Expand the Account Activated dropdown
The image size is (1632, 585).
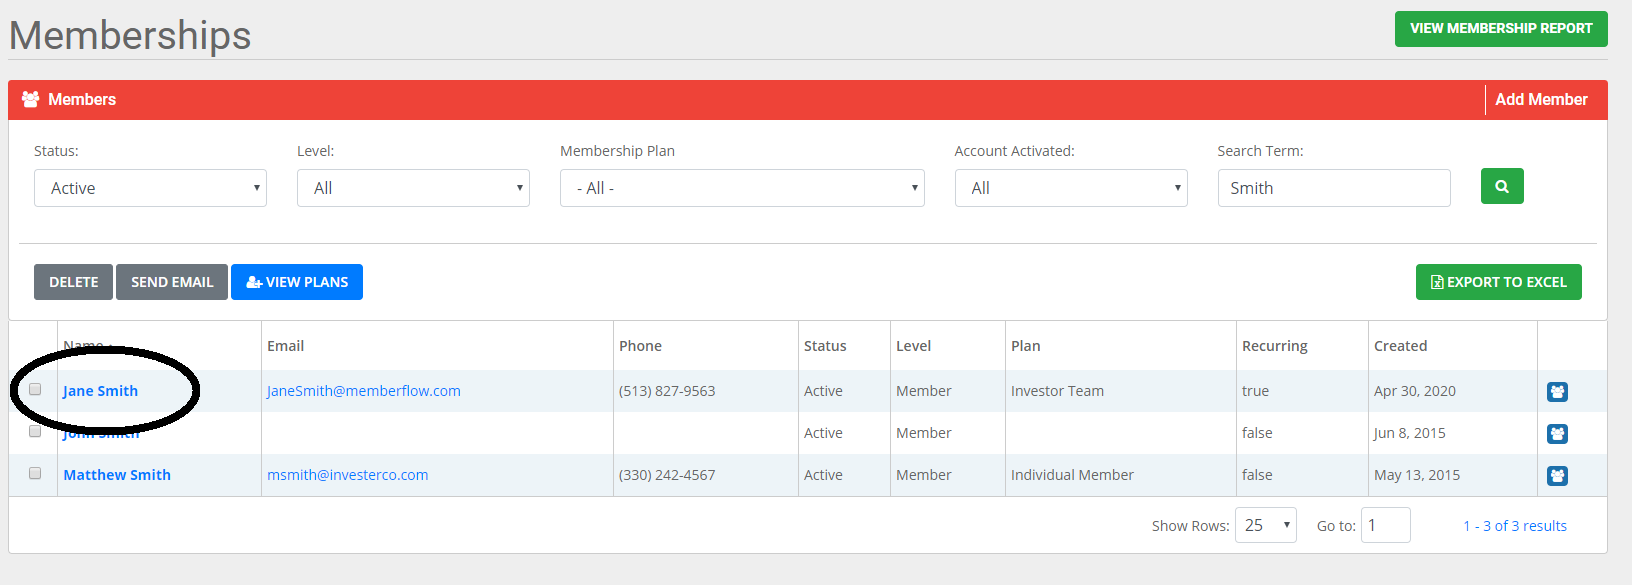[1070, 188]
